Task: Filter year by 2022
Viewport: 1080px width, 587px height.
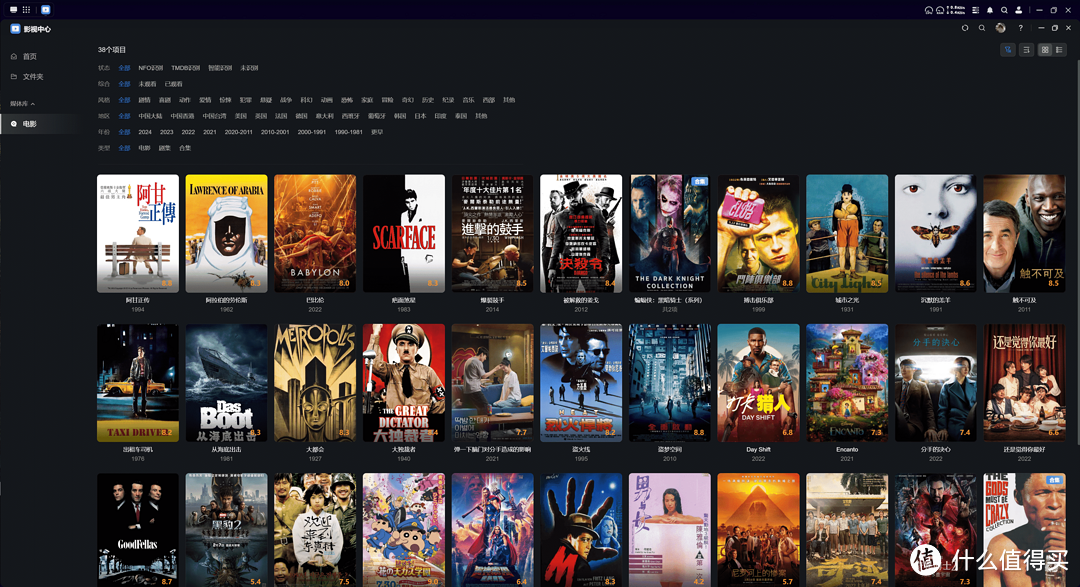Action: [x=188, y=132]
